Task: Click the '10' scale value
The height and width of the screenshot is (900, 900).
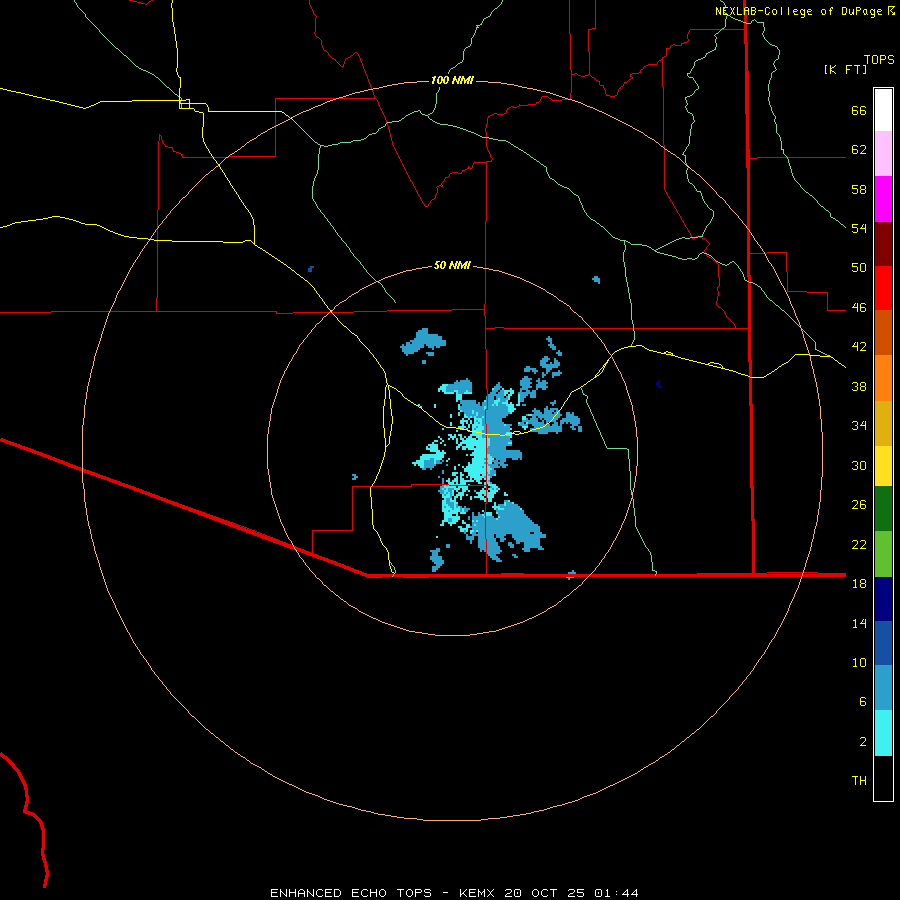Action: (x=859, y=662)
